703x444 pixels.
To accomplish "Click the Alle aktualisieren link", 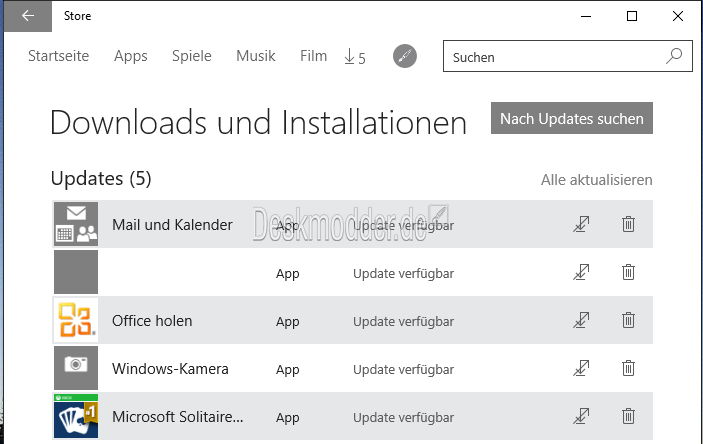I will coord(596,180).
